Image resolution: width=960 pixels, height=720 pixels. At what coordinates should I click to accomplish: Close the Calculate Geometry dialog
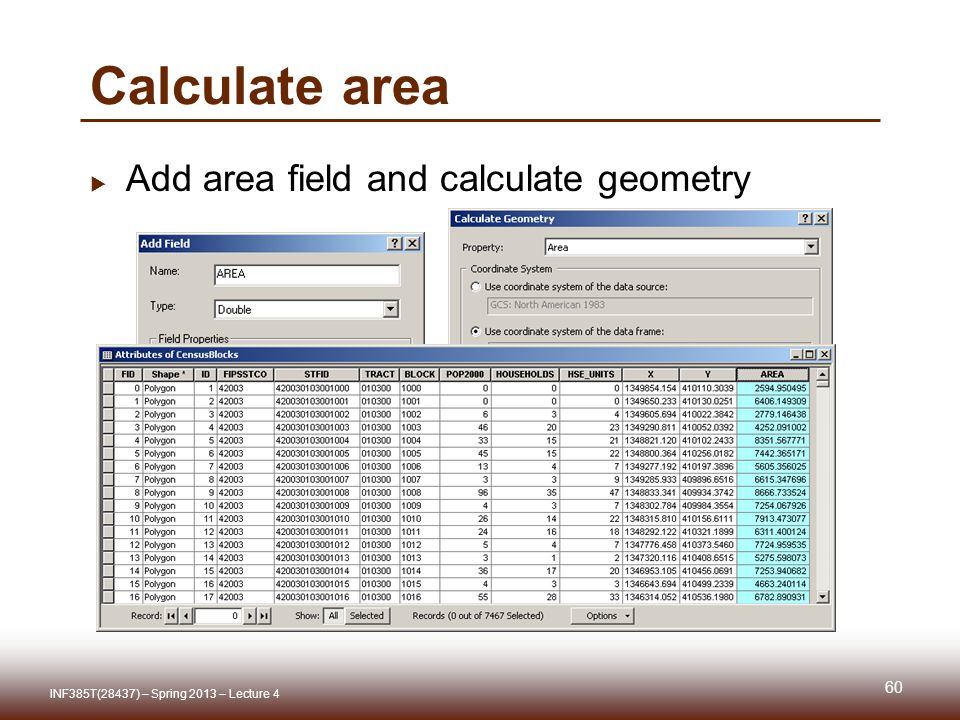point(822,218)
